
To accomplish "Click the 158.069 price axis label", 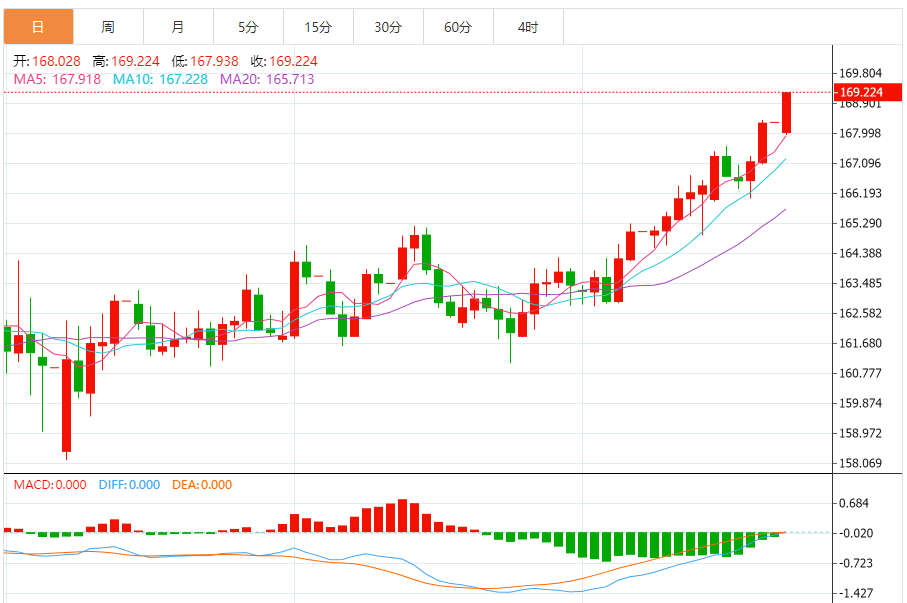I will (x=860, y=464).
